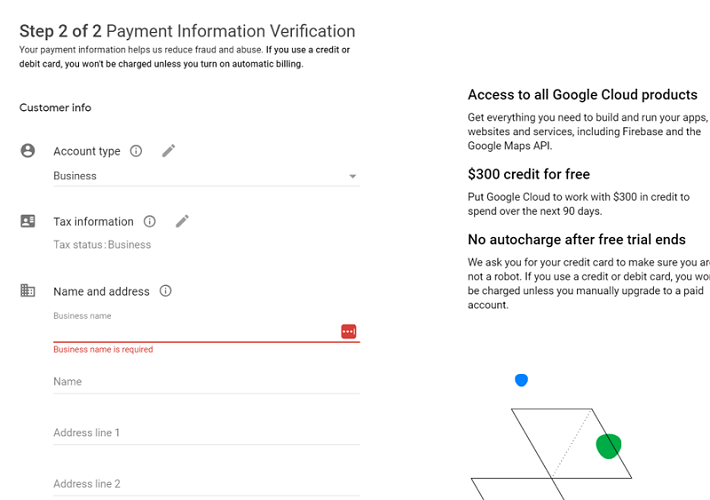Open the Account type info tooltip
Screen dimensions: 710x500
tap(136, 151)
